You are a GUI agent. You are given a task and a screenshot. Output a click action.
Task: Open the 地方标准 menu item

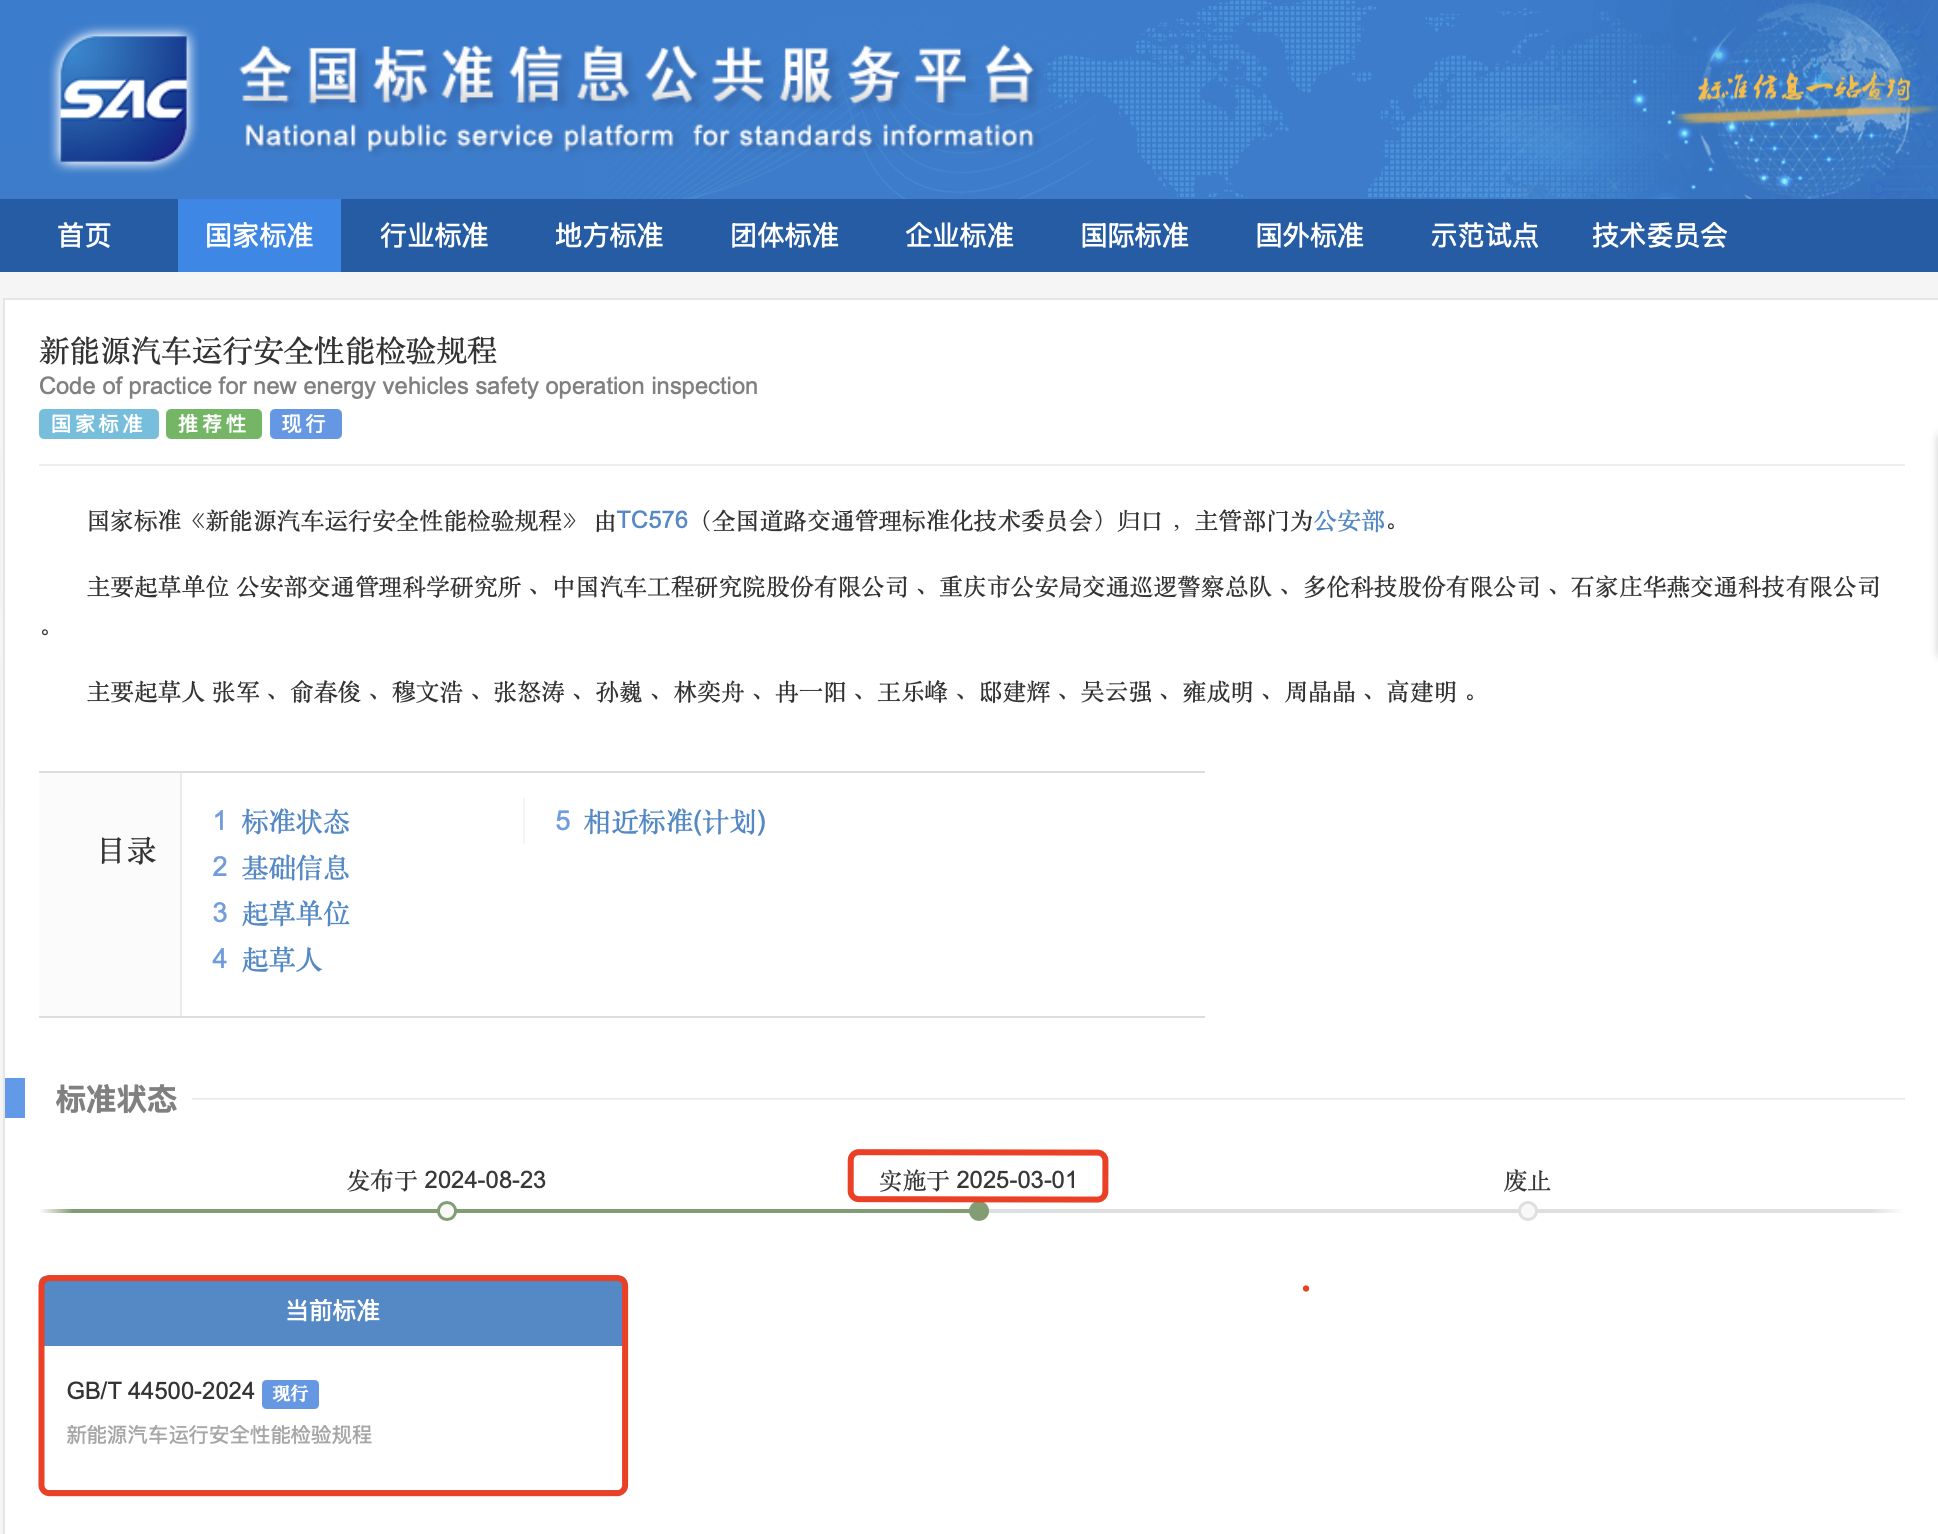[x=608, y=236]
